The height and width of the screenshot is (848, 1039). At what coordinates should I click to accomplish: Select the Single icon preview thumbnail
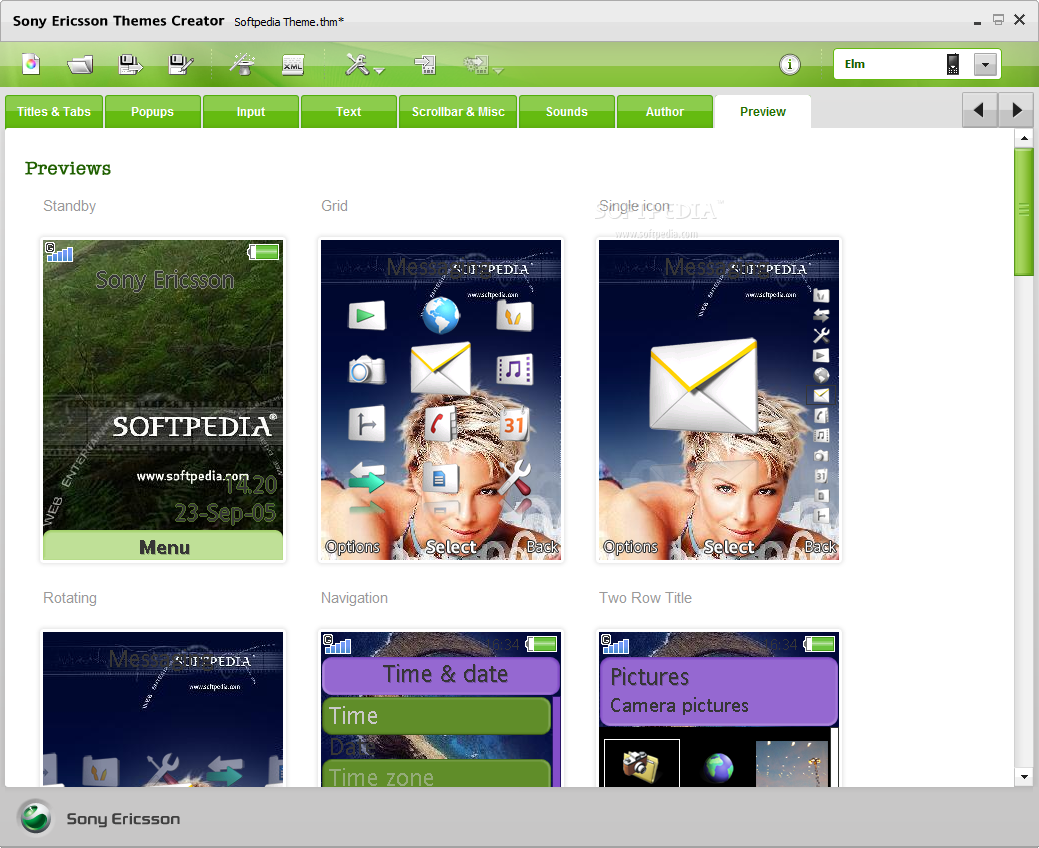coord(719,400)
